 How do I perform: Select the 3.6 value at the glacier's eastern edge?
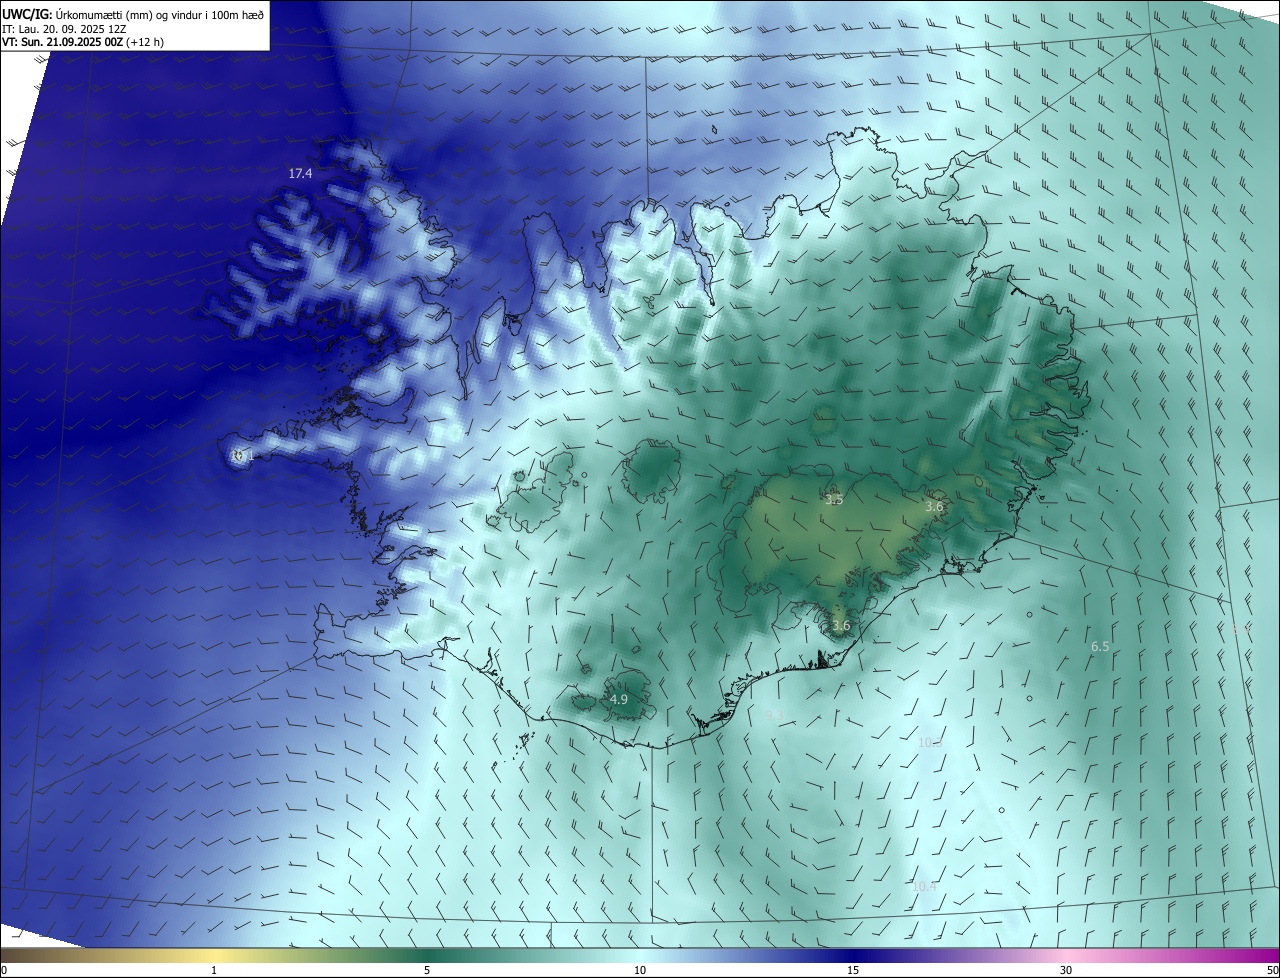934,507
